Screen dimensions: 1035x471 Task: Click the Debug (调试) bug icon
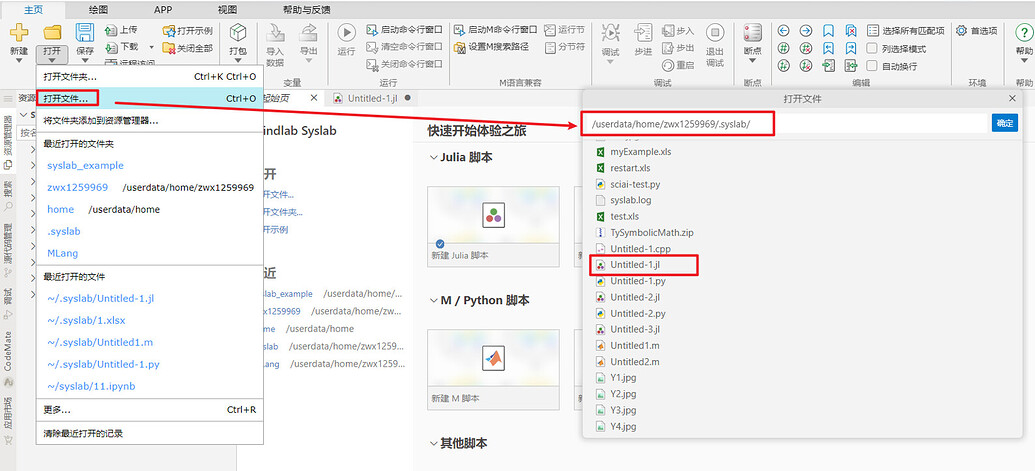point(611,32)
